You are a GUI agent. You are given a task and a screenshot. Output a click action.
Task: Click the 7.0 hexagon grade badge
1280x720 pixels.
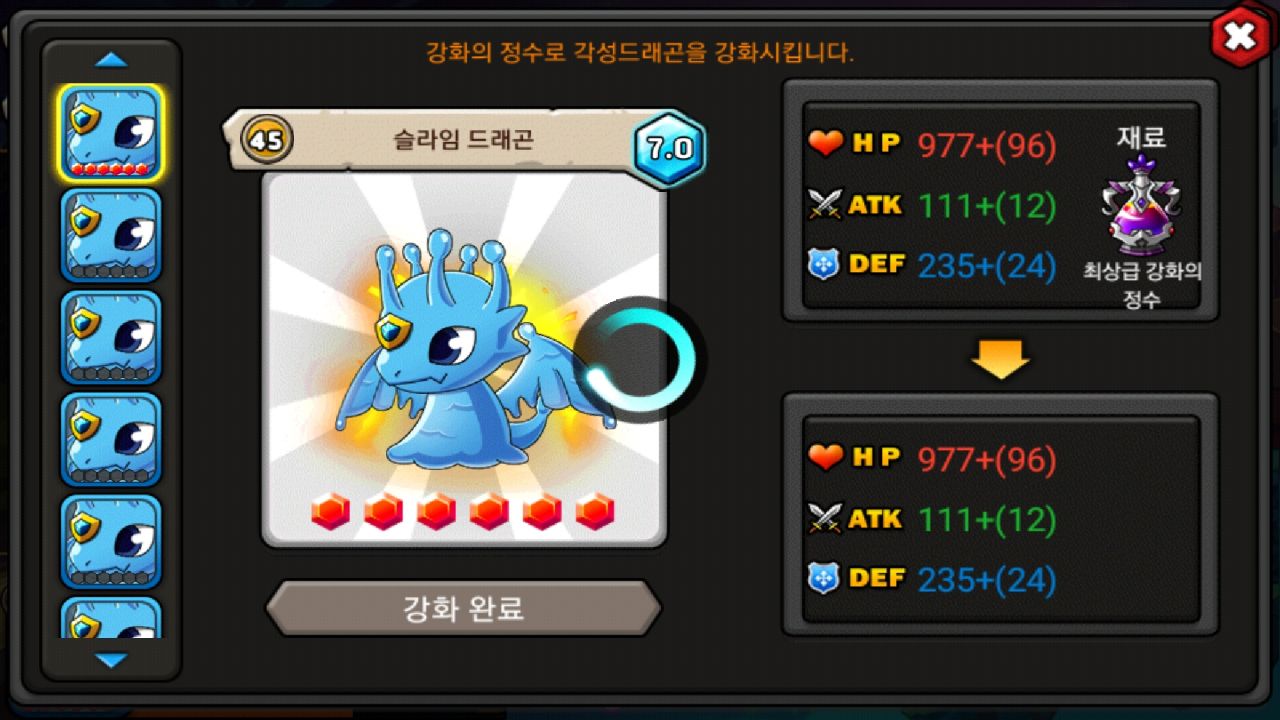click(x=669, y=149)
